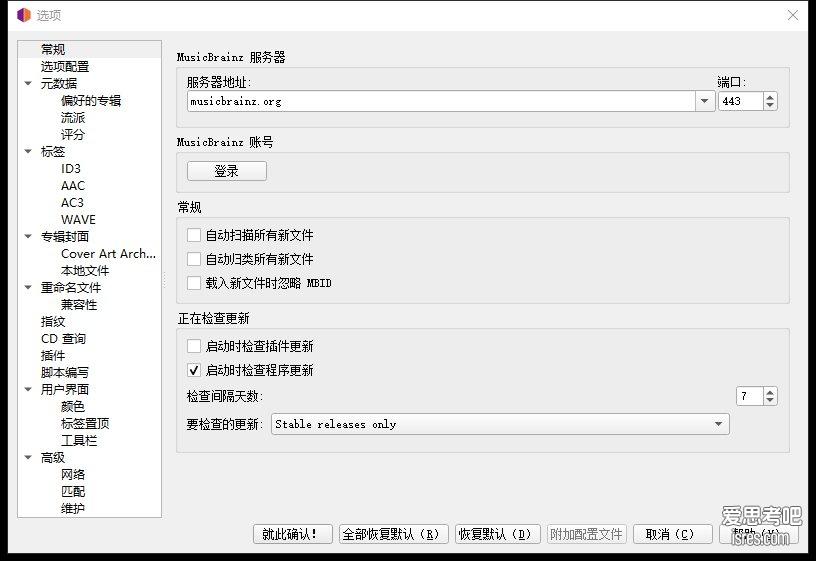Select 维护 advanced settings
The width and height of the screenshot is (816, 561).
(72, 508)
